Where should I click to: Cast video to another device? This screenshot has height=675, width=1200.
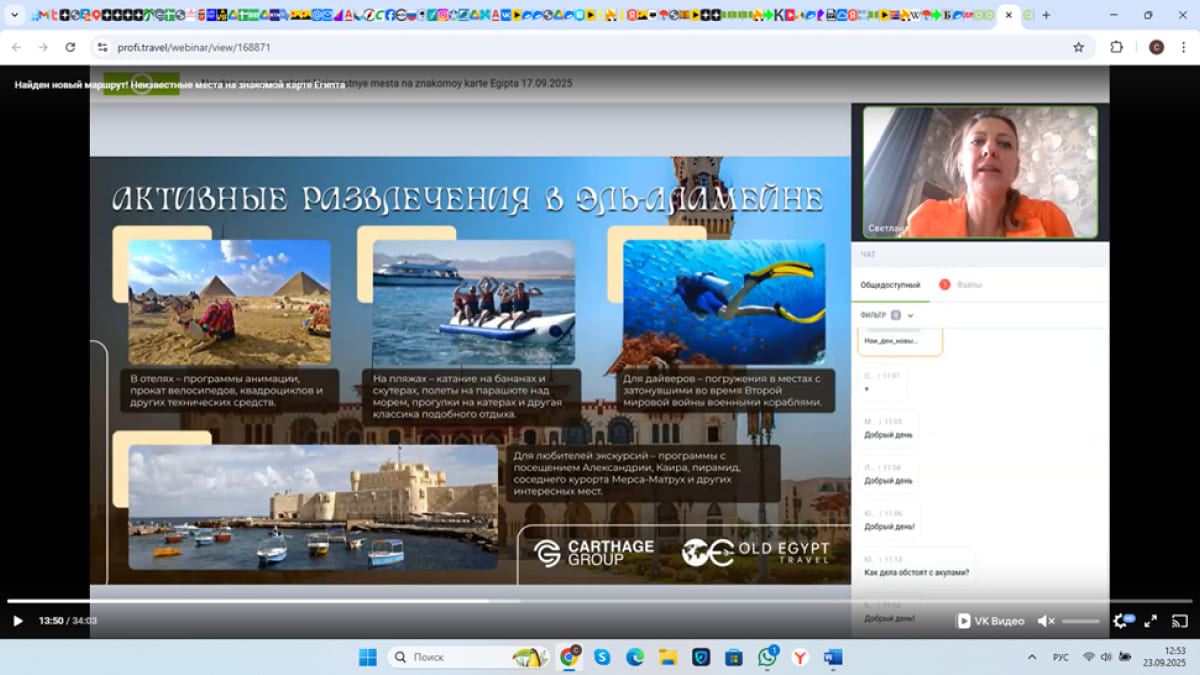1180,621
